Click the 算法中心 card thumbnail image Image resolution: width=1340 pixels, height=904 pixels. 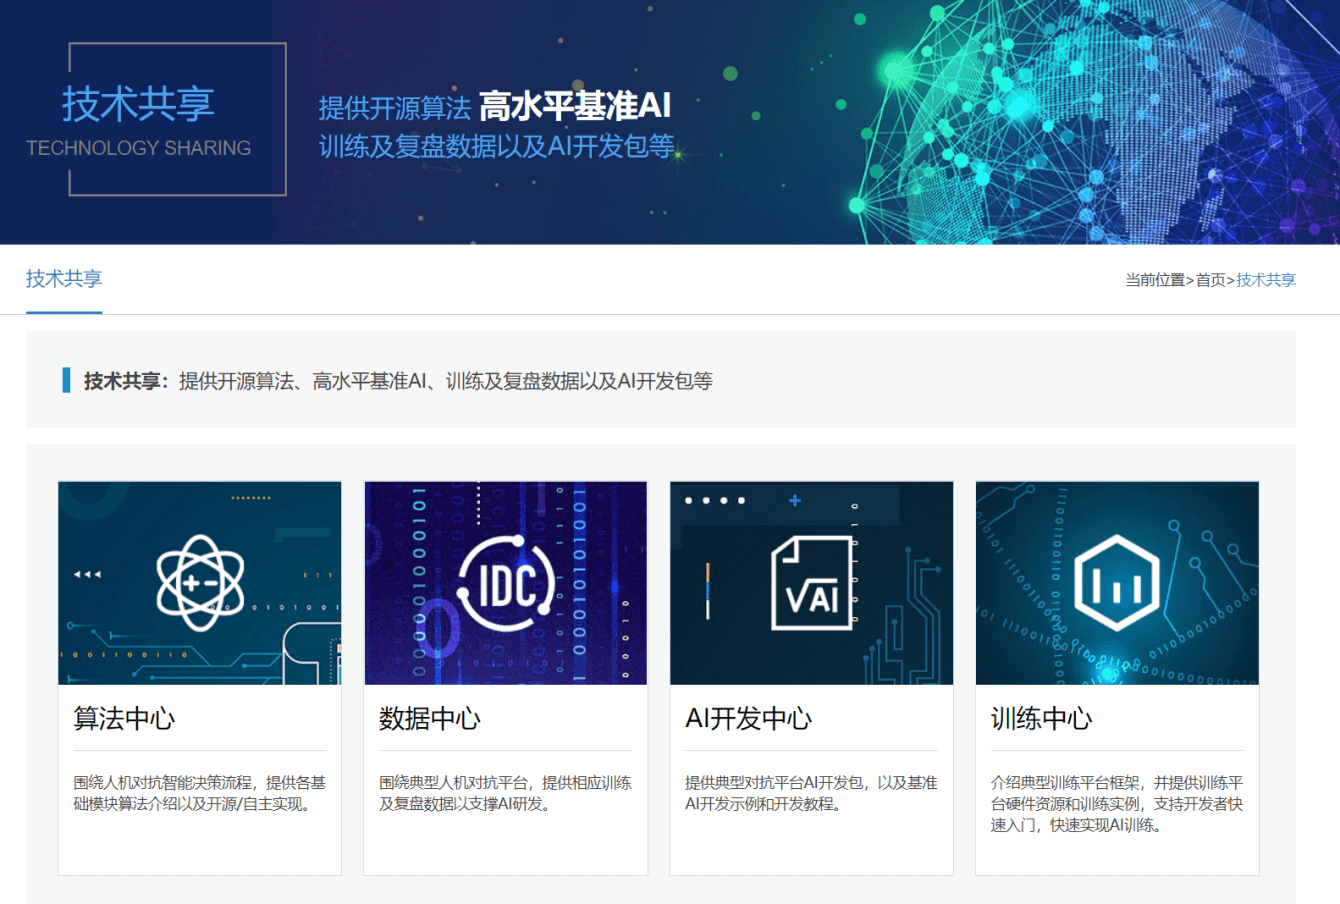pos(199,583)
